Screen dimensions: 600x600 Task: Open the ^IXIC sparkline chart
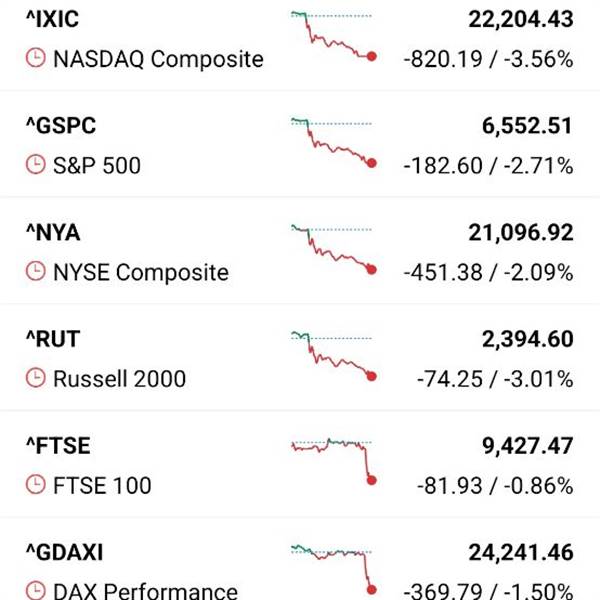pyautogui.click(x=333, y=36)
